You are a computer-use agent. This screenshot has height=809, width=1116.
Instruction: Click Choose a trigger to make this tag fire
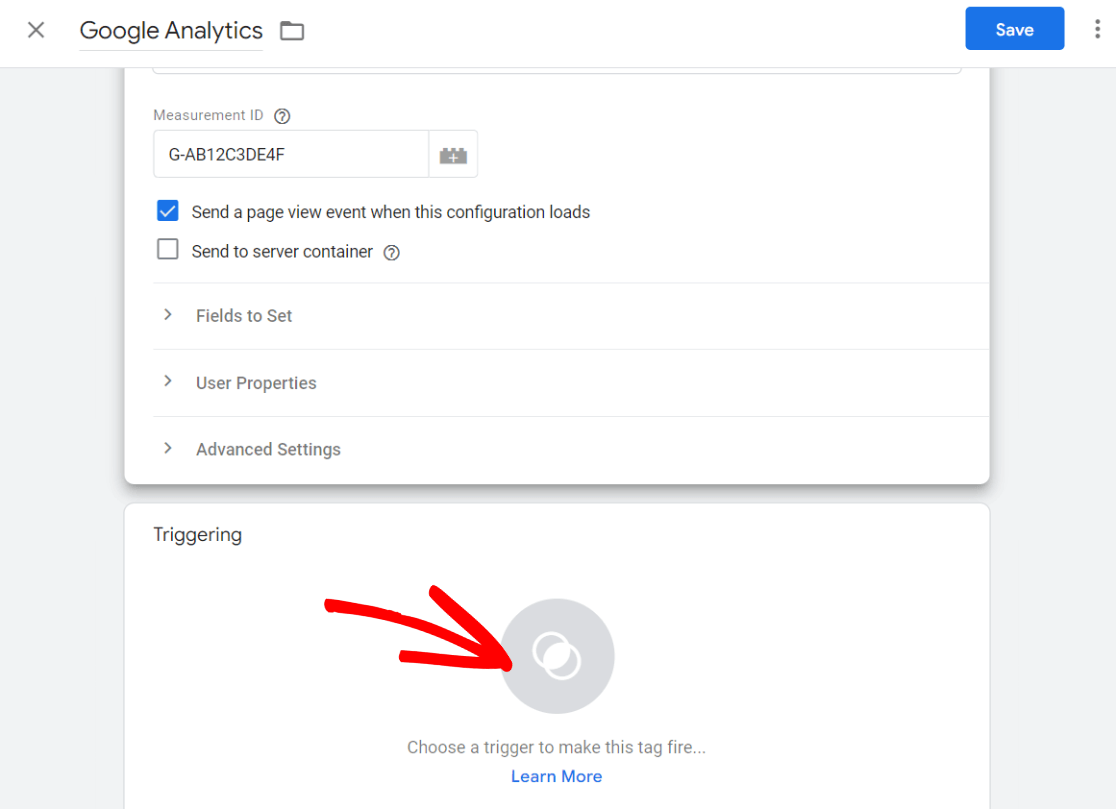[x=556, y=747]
